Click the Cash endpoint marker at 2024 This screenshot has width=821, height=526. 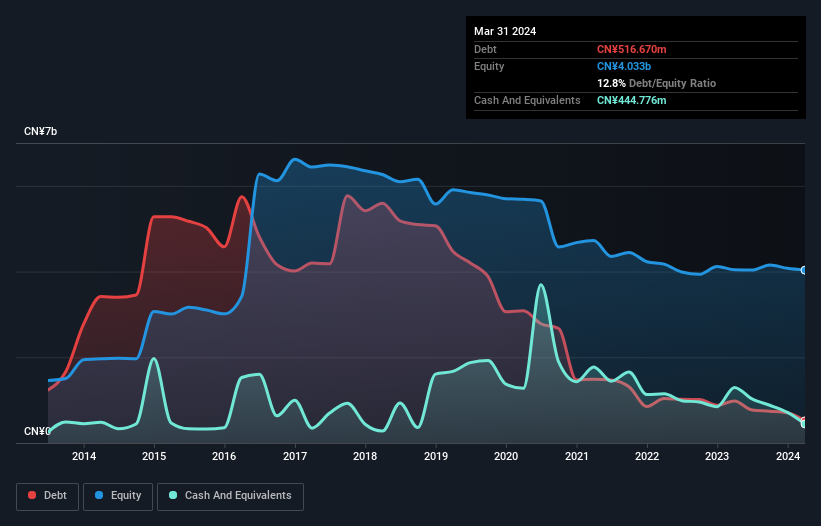(804, 424)
